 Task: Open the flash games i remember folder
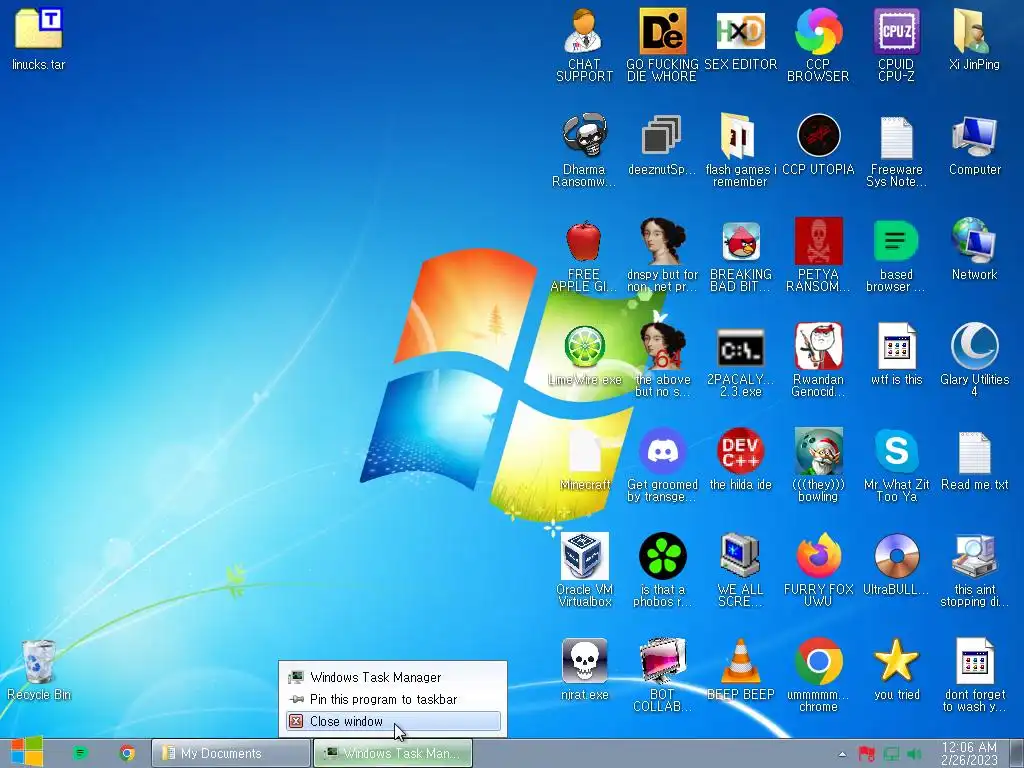[740, 136]
